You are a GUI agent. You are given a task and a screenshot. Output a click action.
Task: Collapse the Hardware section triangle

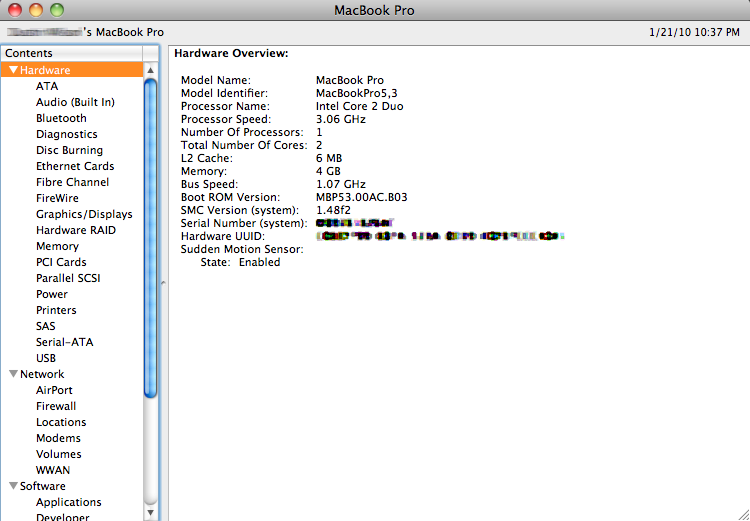(x=13, y=70)
